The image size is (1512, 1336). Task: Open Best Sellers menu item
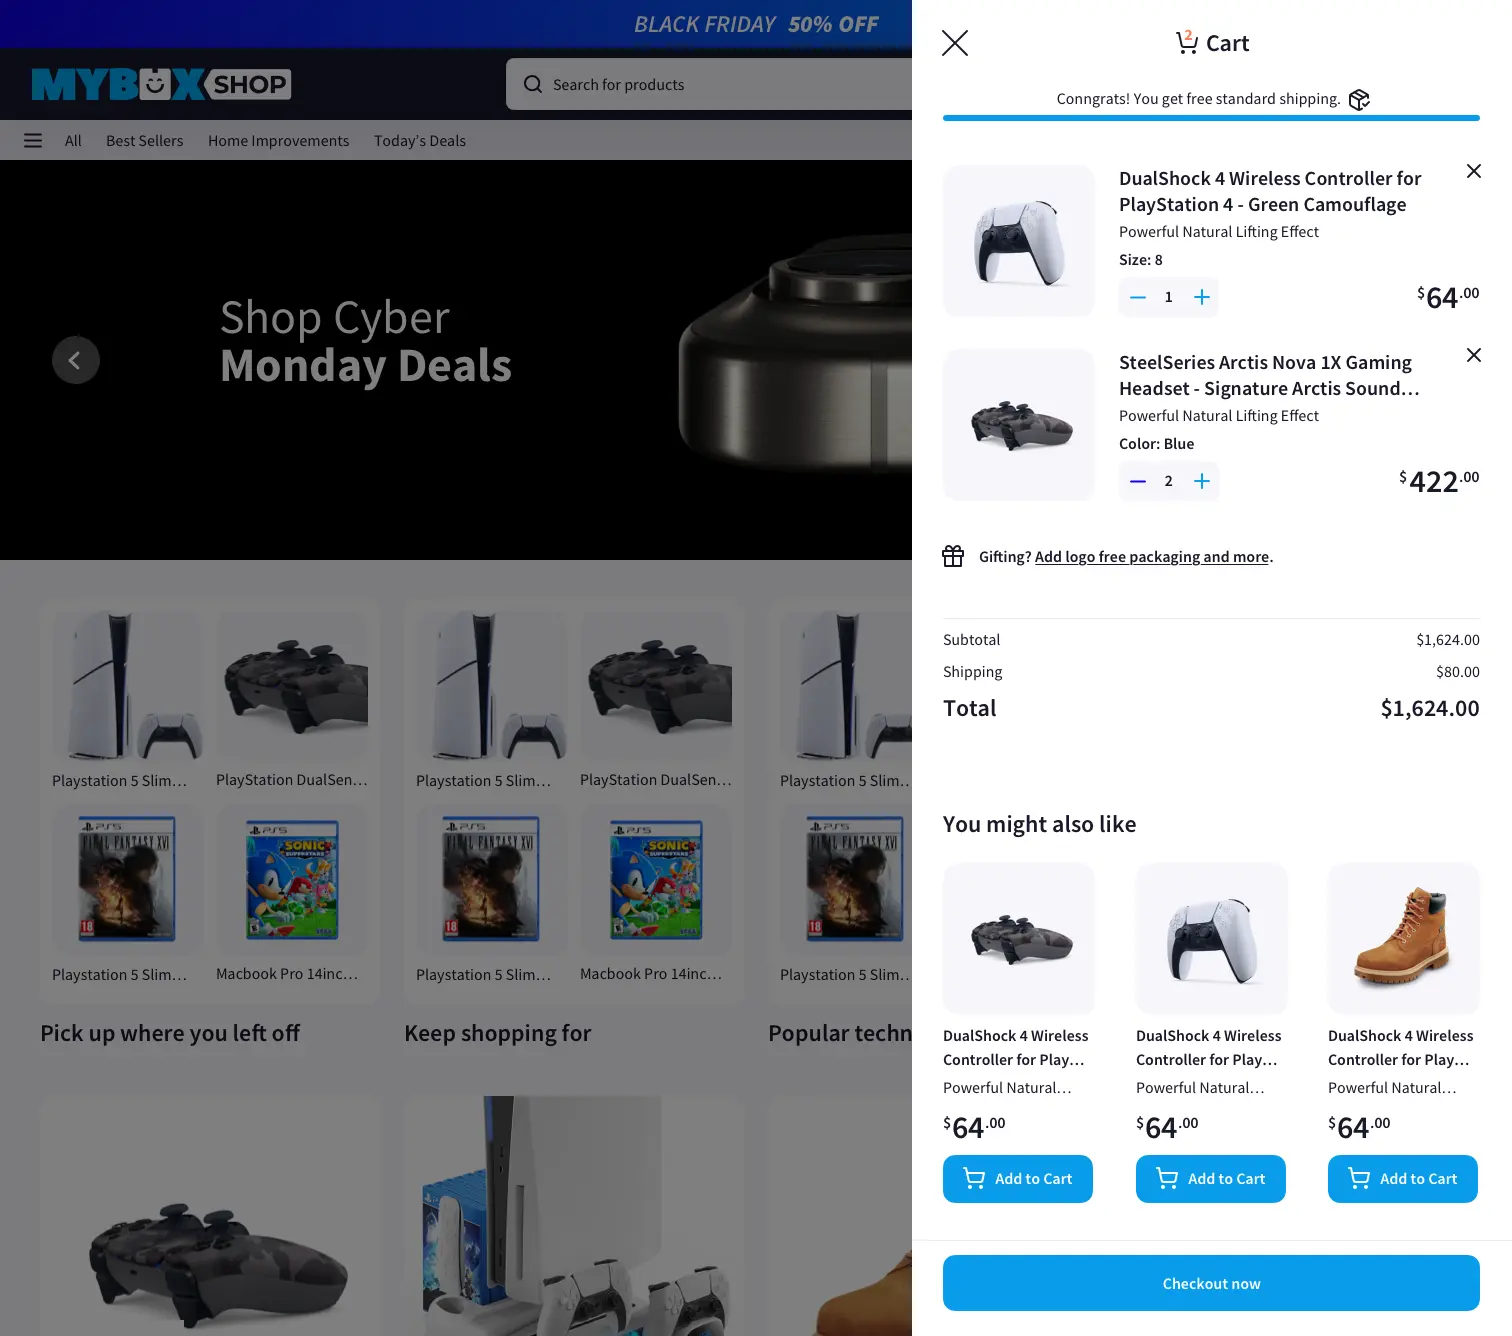click(145, 141)
